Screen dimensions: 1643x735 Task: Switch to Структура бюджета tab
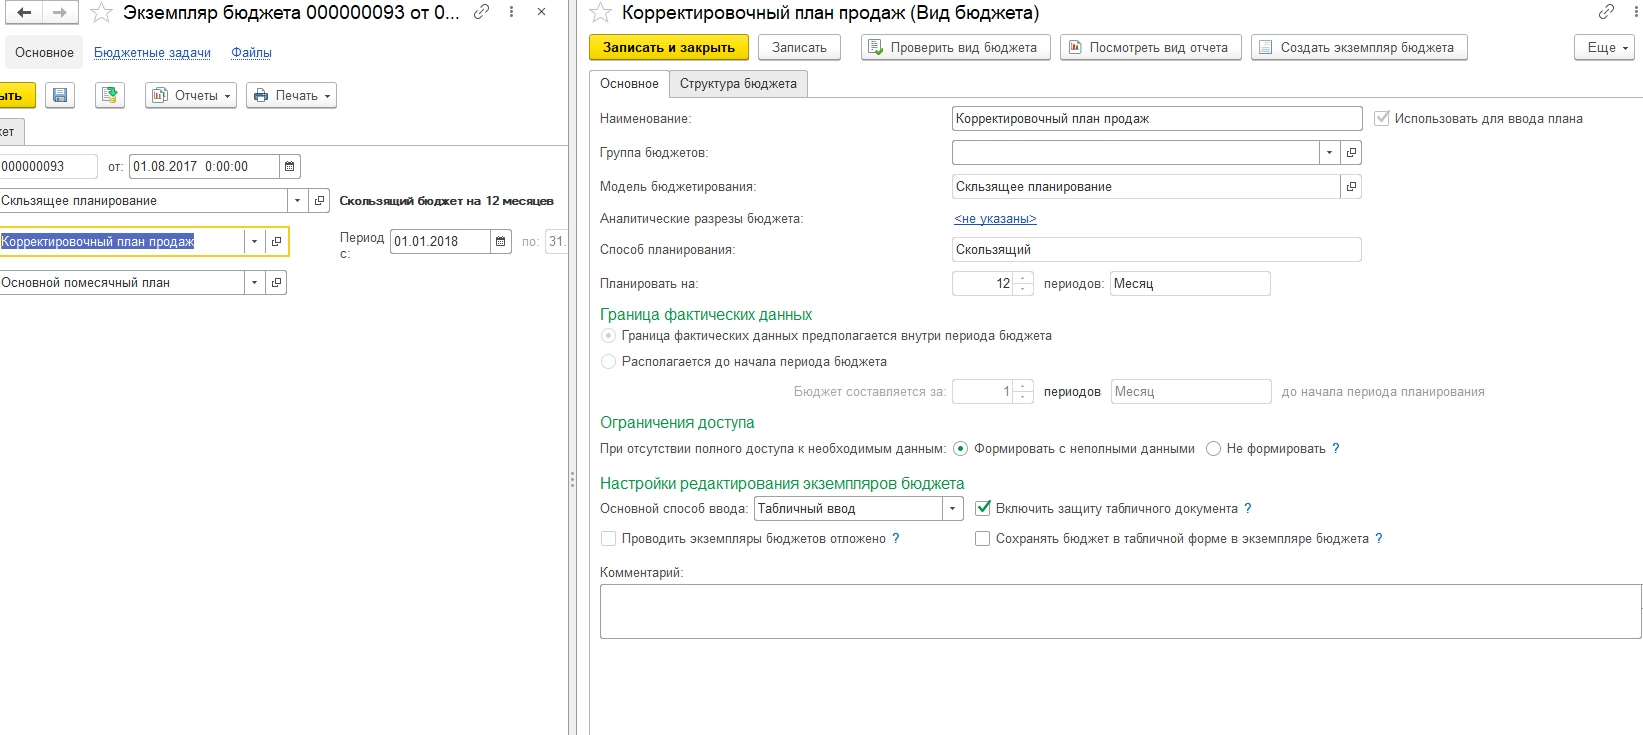point(738,84)
